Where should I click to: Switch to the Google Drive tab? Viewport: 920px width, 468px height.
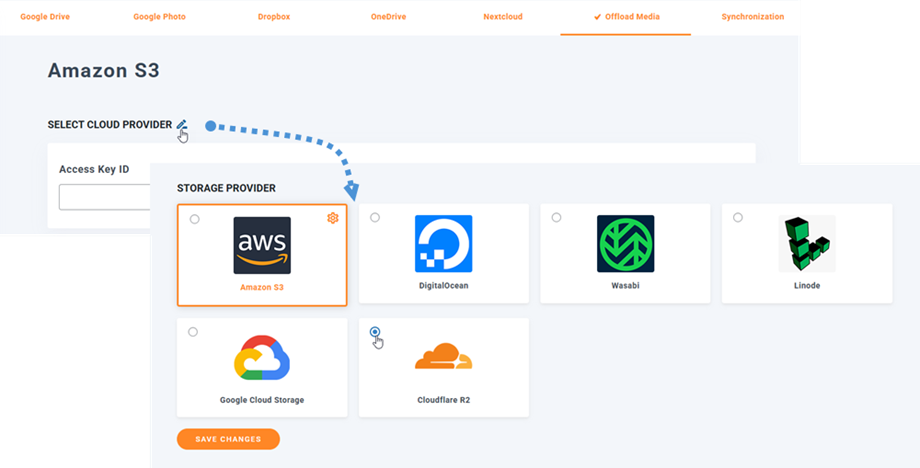[47, 17]
